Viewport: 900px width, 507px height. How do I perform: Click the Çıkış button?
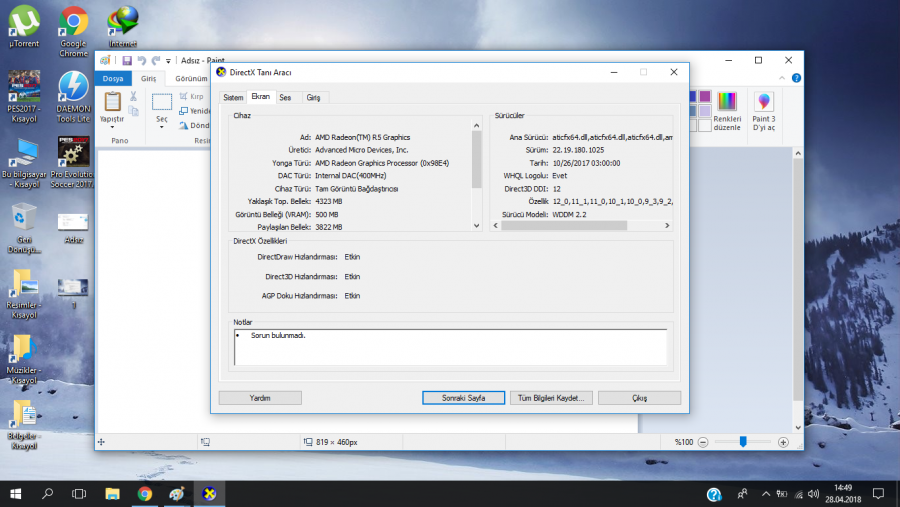point(639,398)
